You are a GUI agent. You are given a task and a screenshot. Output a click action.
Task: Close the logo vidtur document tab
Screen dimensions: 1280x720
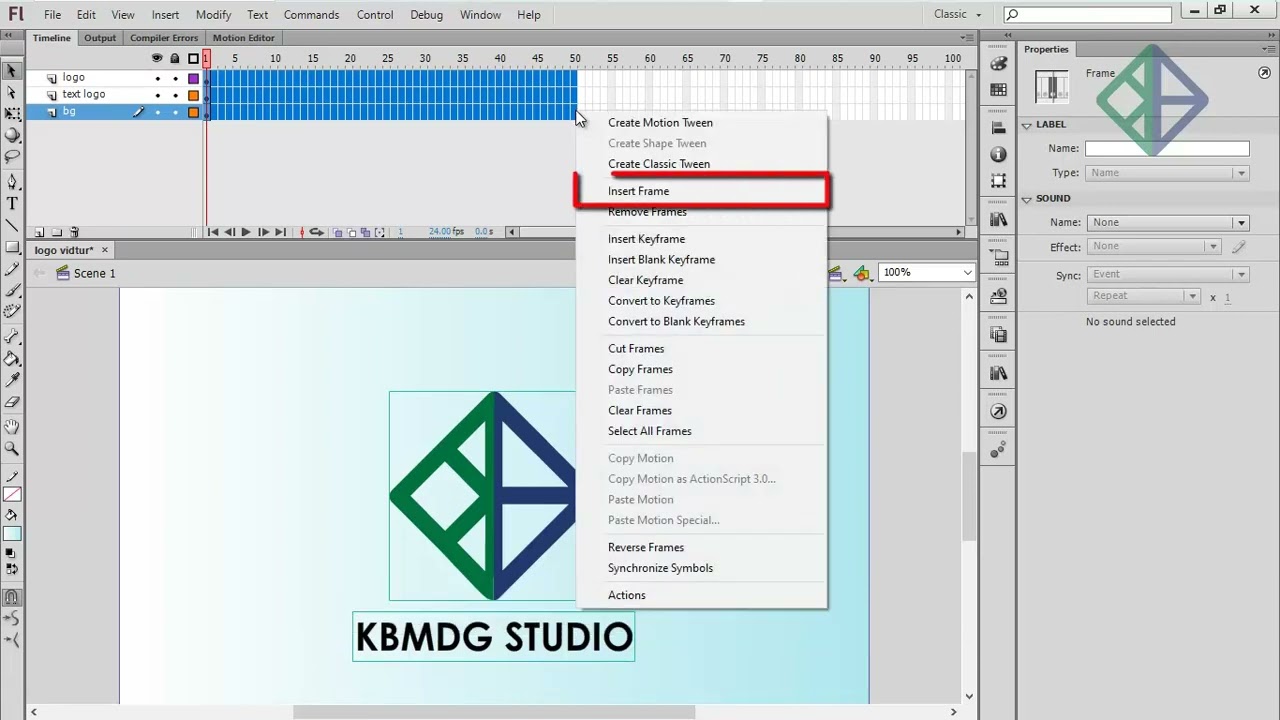104,250
